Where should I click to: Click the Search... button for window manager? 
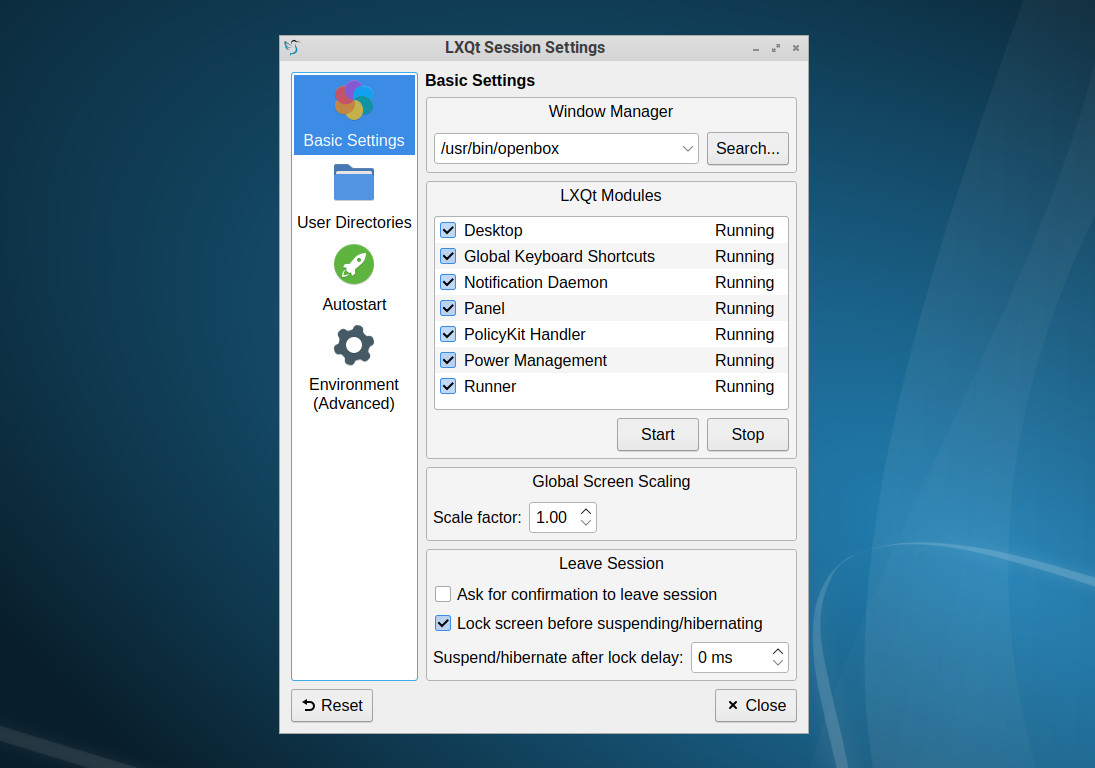(x=748, y=149)
